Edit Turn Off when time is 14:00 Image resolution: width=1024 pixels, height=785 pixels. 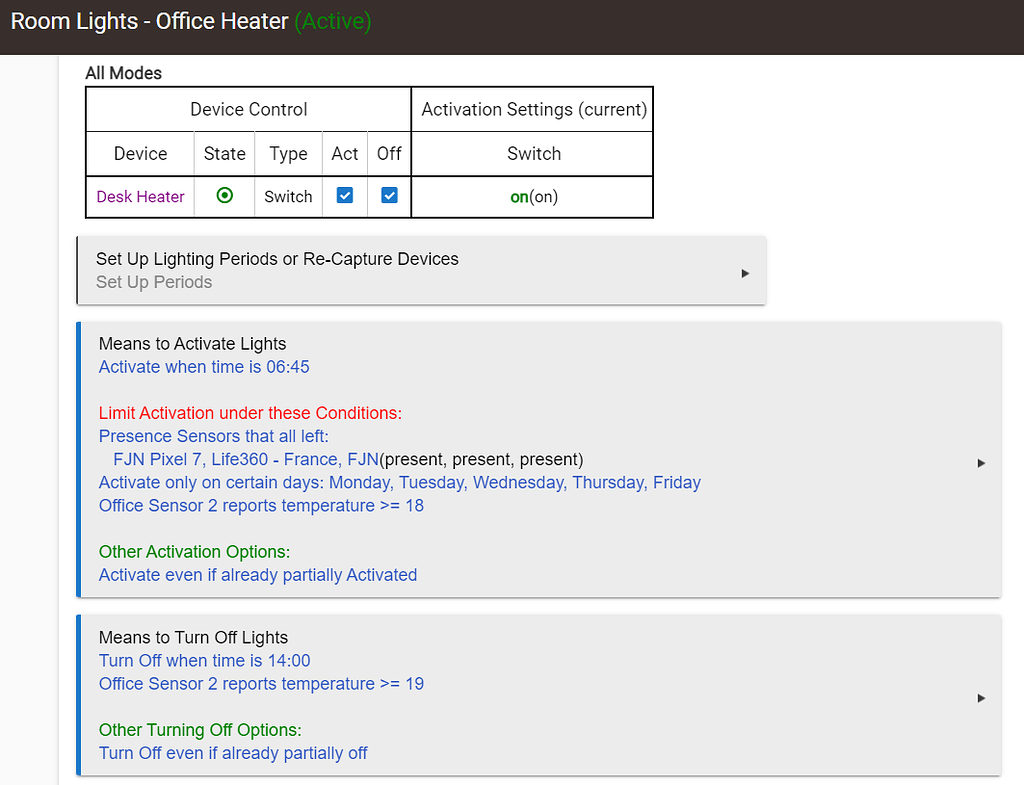click(x=204, y=661)
